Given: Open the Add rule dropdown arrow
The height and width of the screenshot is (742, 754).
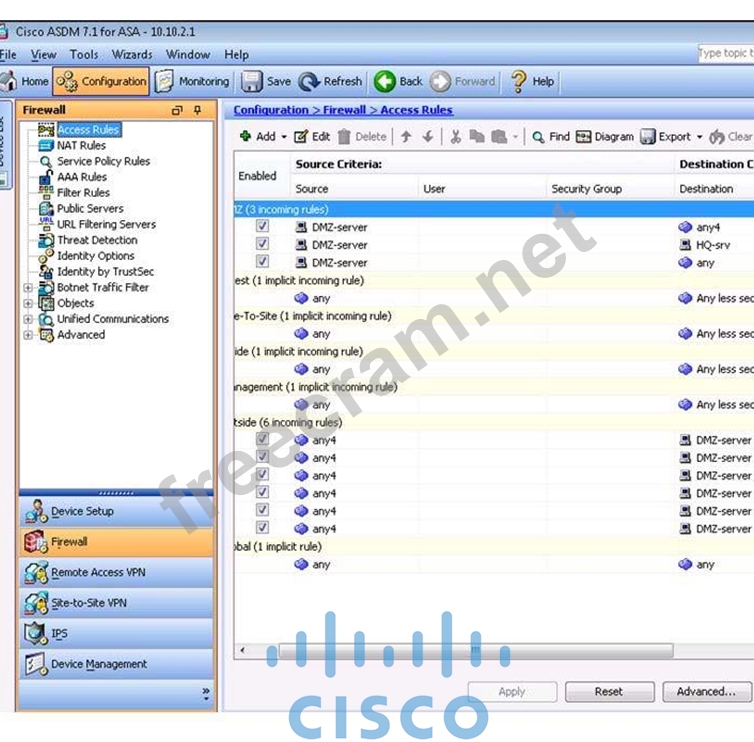Looking at the screenshot, I should click(284, 137).
